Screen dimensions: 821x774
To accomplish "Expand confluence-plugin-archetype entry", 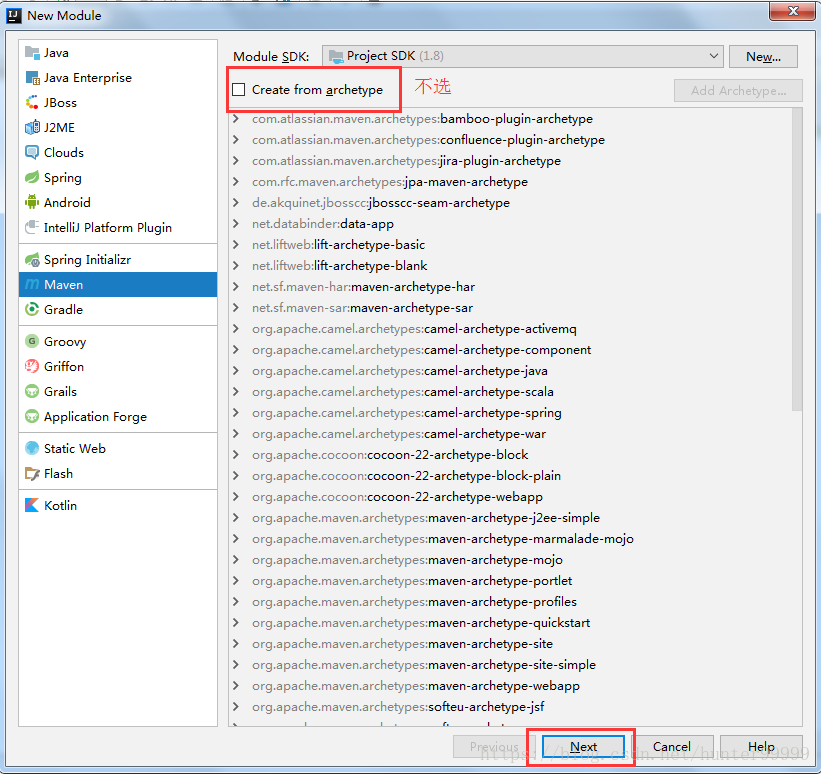I will pos(236,140).
